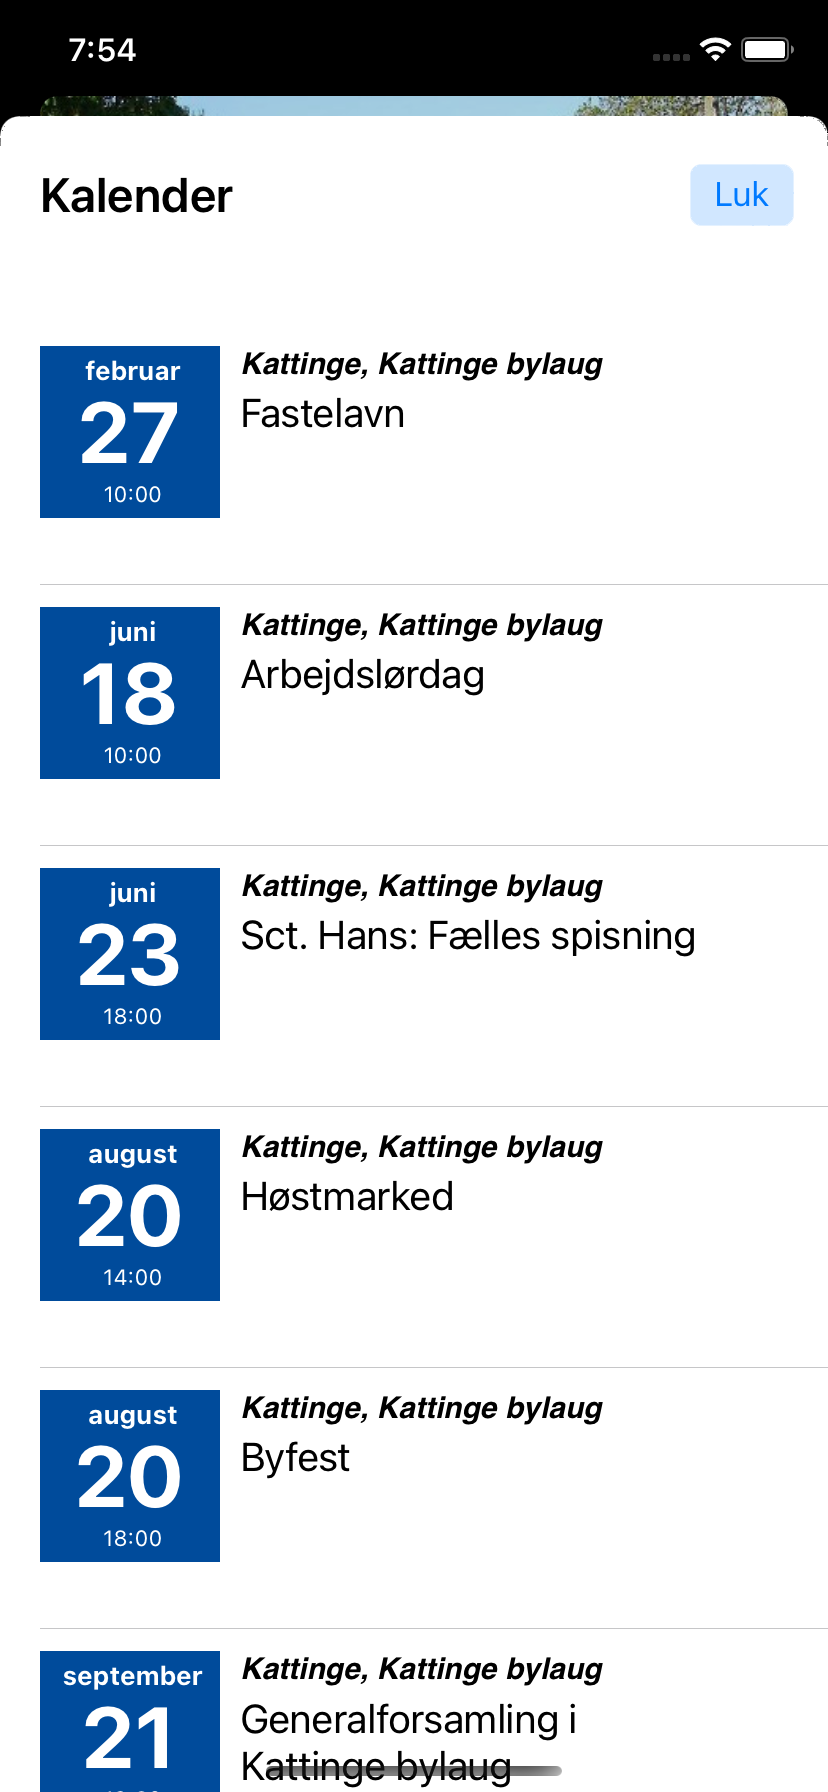Tap the februar 27 date badge
828x1792 pixels.
pos(130,432)
